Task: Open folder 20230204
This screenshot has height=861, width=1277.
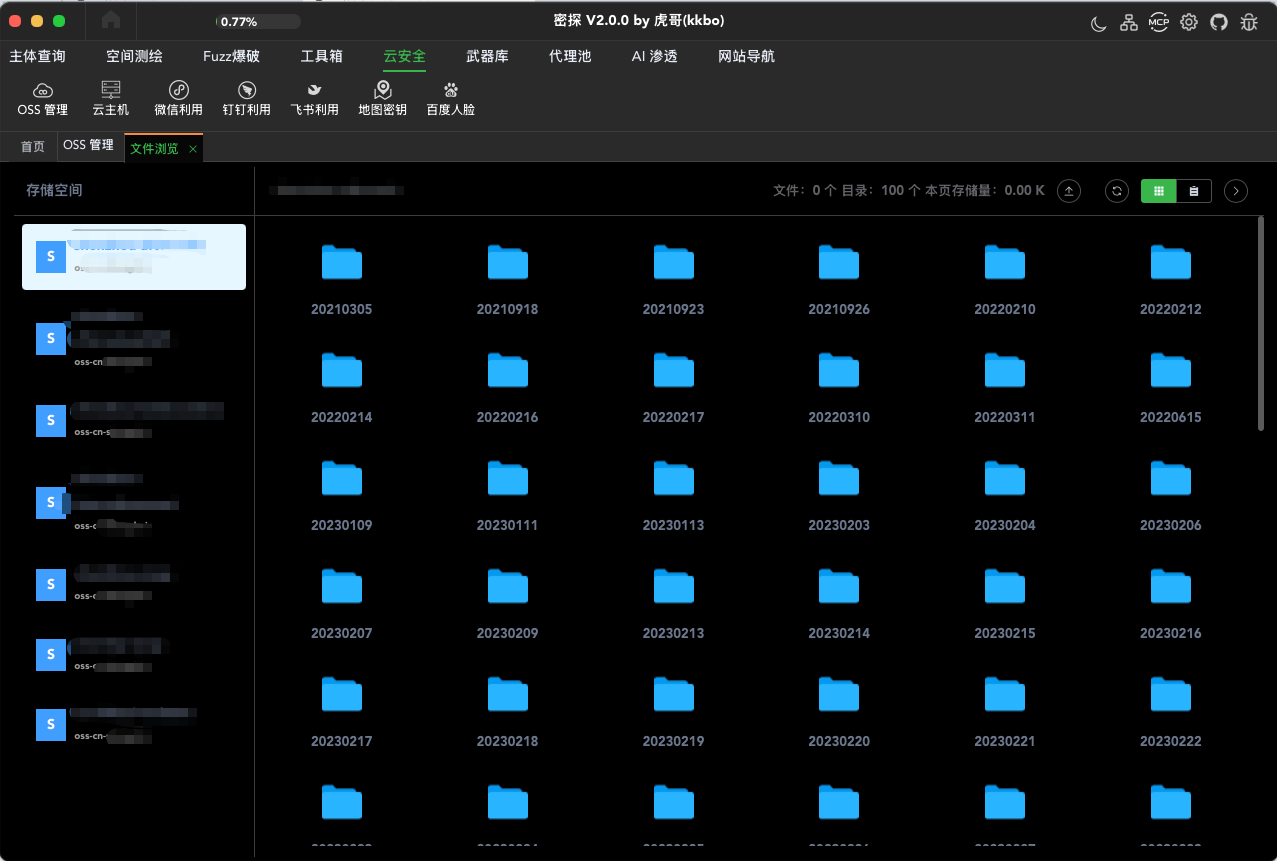Action: point(1005,495)
